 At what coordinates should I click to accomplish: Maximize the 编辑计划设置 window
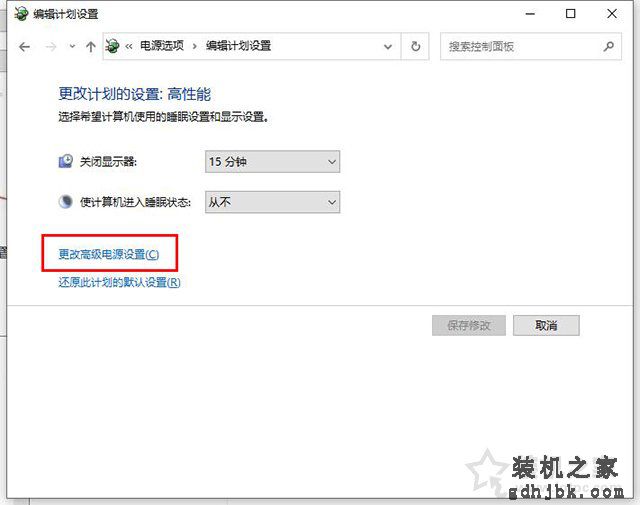coord(571,14)
